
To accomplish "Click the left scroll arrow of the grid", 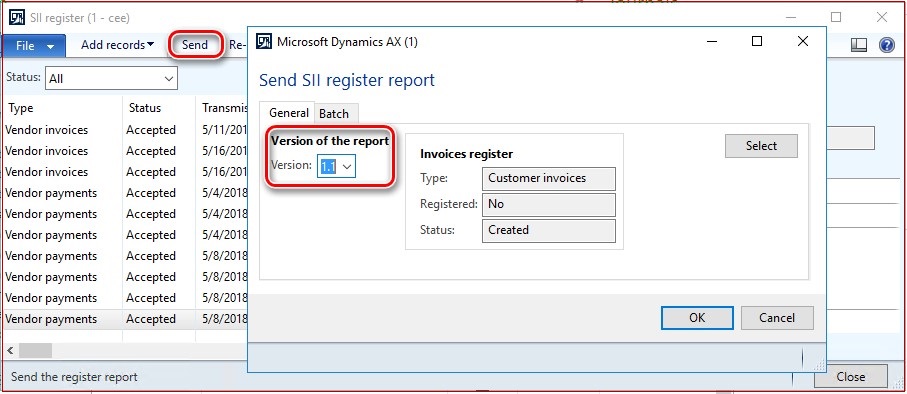I will 10,351.
